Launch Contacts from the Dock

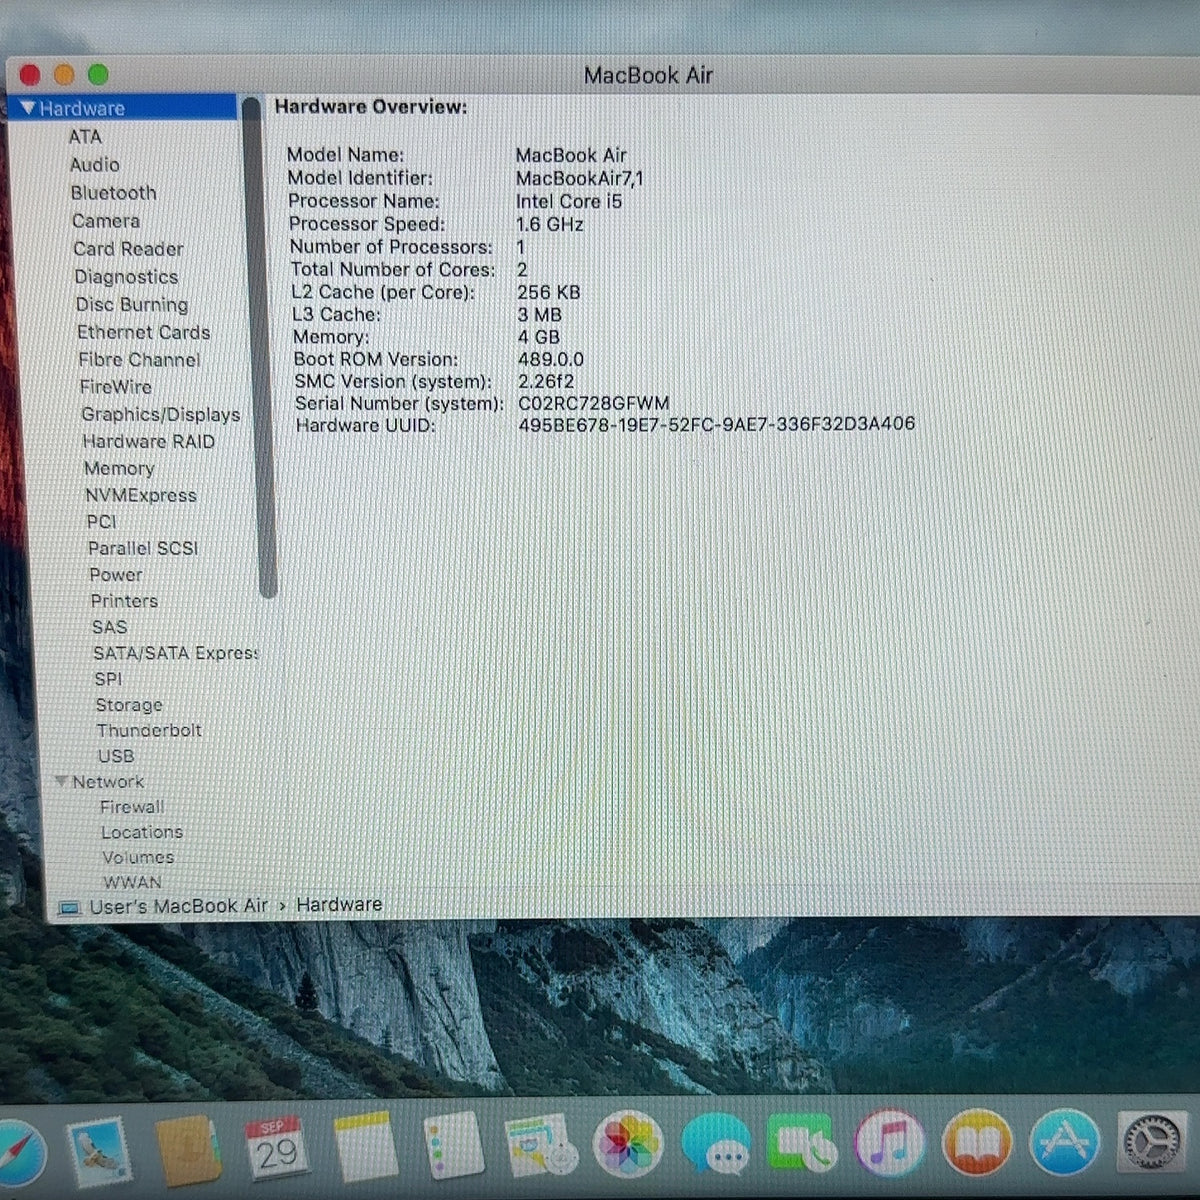pyautogui.click(x=187, y=1150)
